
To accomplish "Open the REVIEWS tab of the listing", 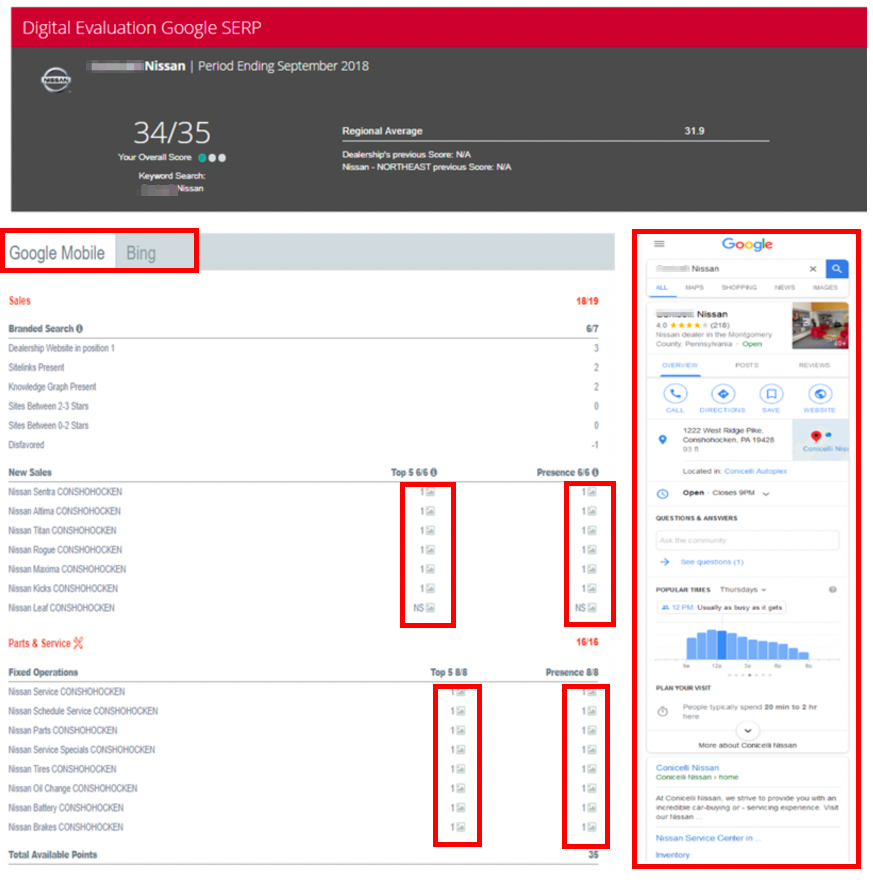I will [x=814, y=365].
